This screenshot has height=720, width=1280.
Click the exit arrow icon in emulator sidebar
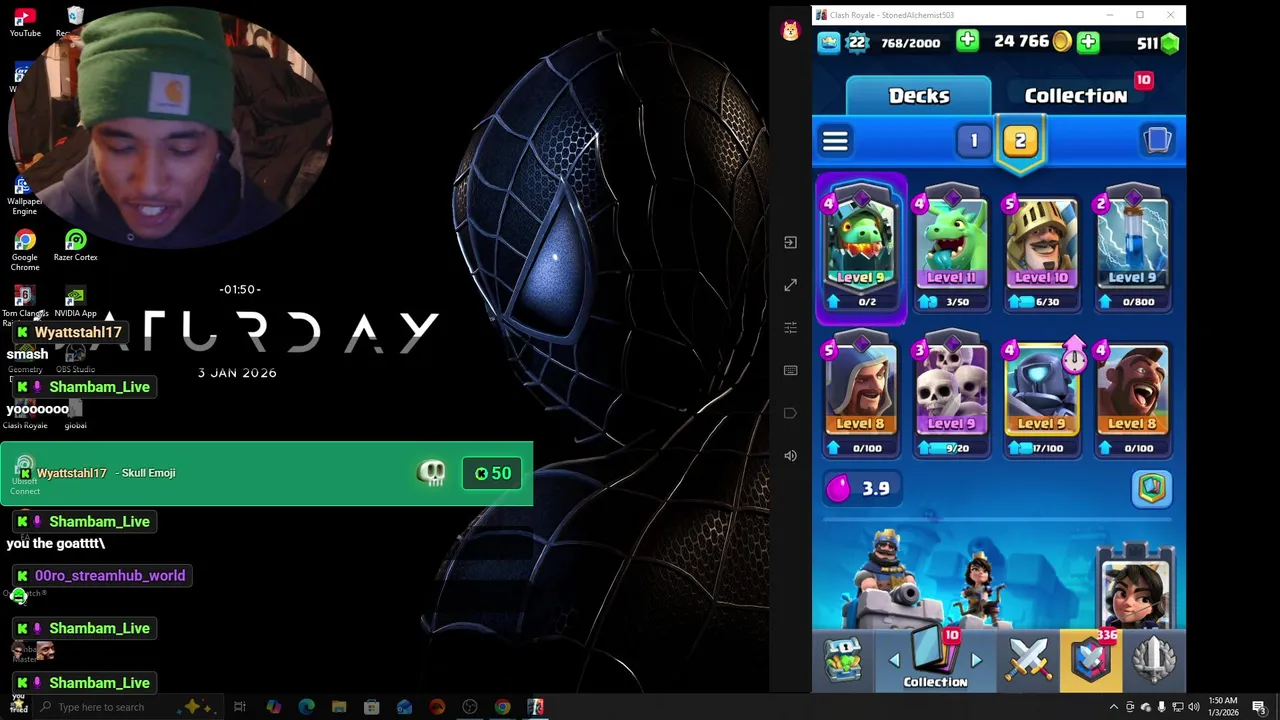790,242
